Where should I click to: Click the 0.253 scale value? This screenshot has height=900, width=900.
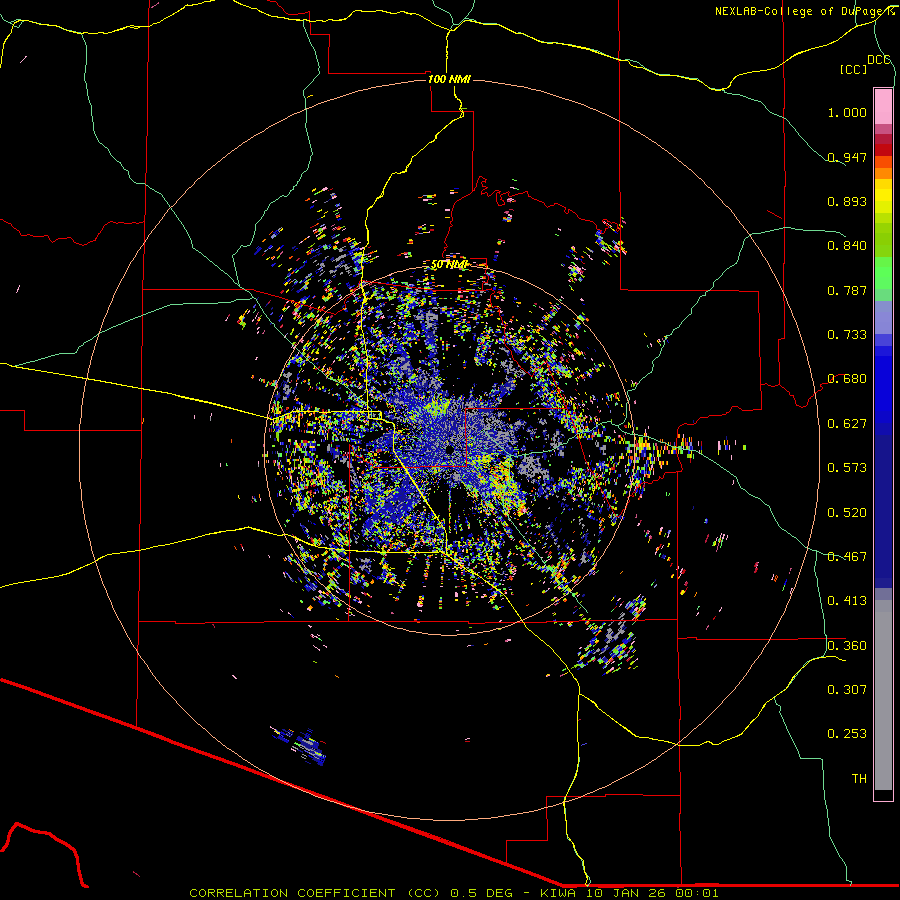[x=847, y=734]
